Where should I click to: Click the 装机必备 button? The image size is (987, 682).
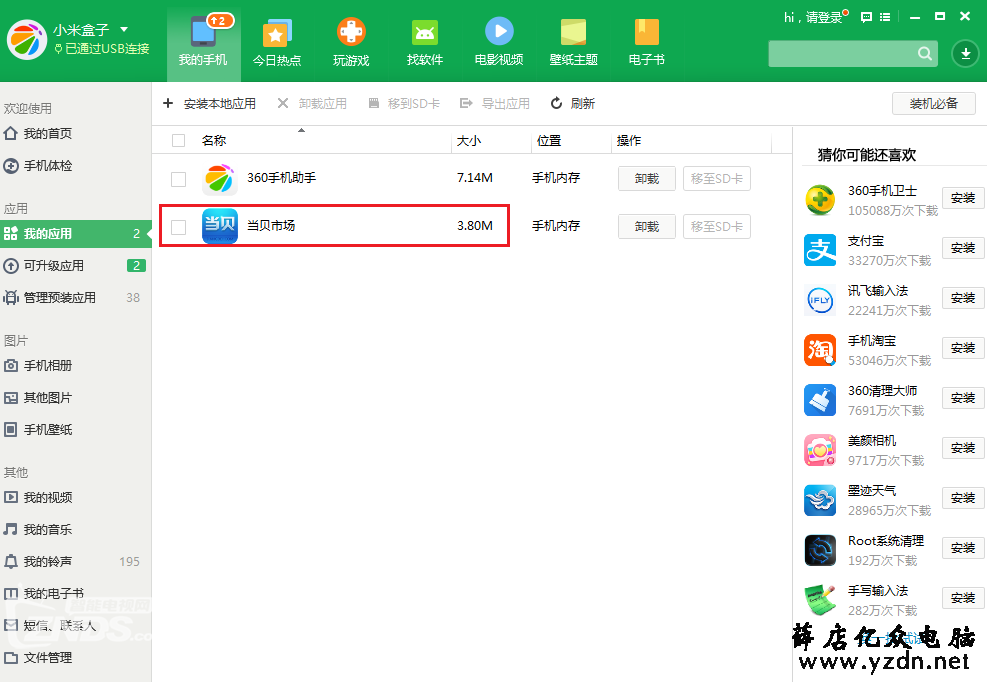933,103
